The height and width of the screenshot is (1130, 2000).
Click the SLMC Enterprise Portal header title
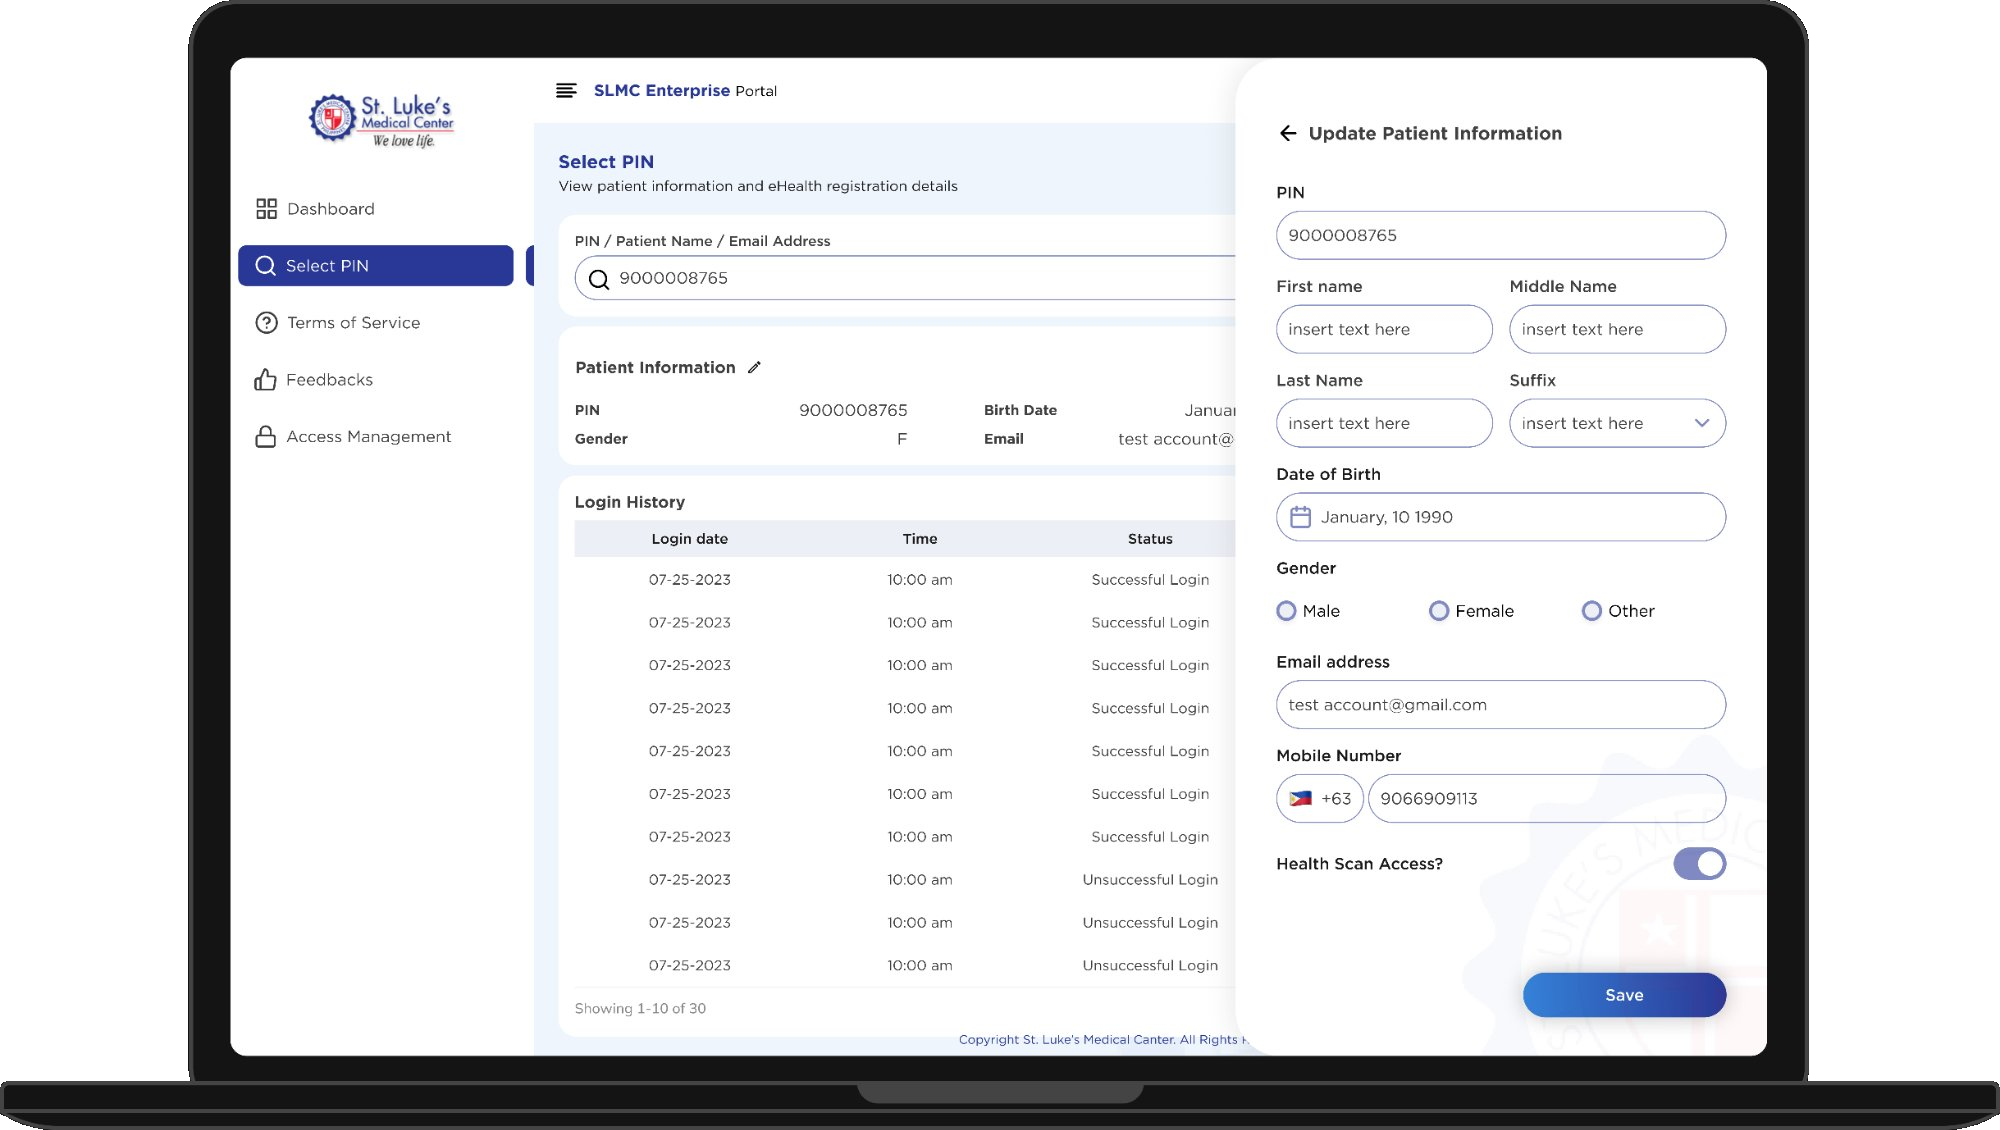click(684, 90)
